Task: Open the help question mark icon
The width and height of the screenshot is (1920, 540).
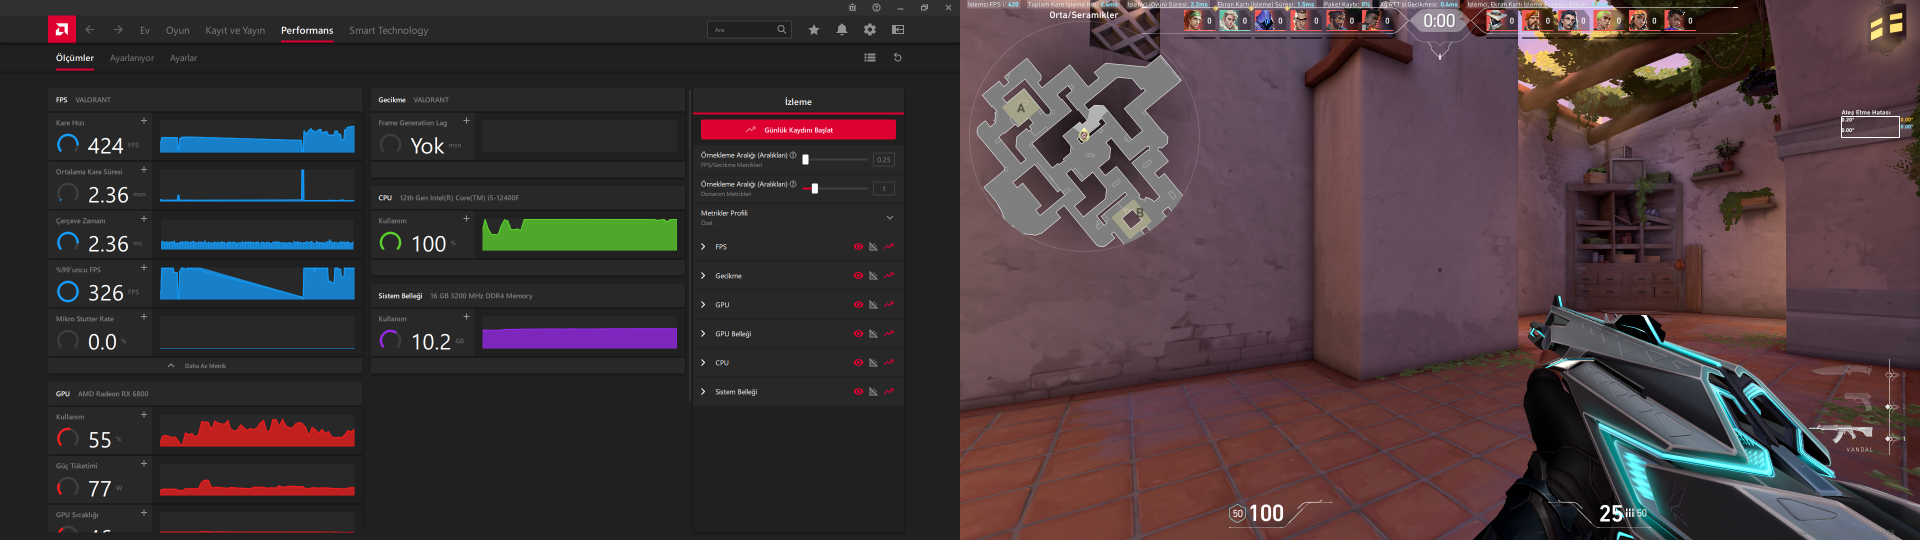Action: [876, 7]
